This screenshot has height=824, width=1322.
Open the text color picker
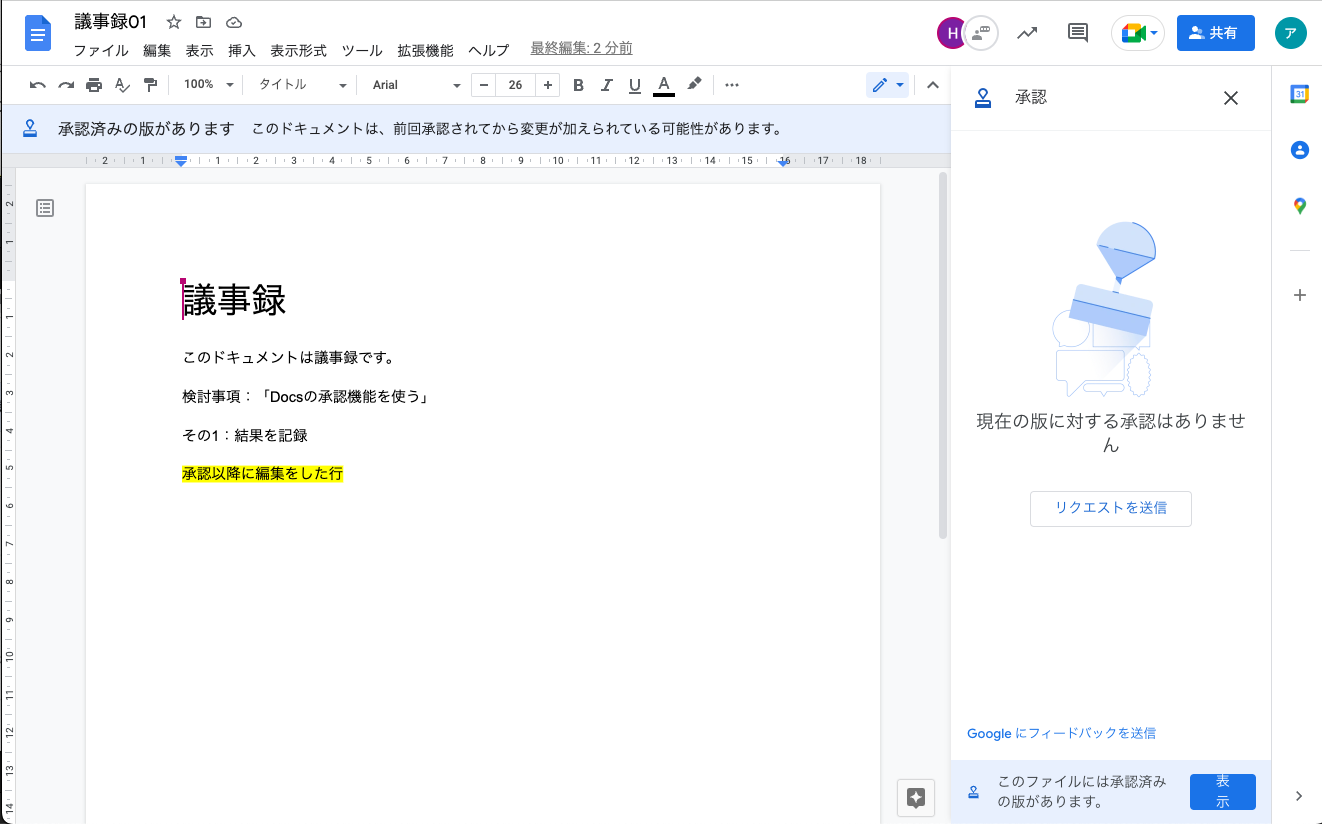[x=663, y=85]
